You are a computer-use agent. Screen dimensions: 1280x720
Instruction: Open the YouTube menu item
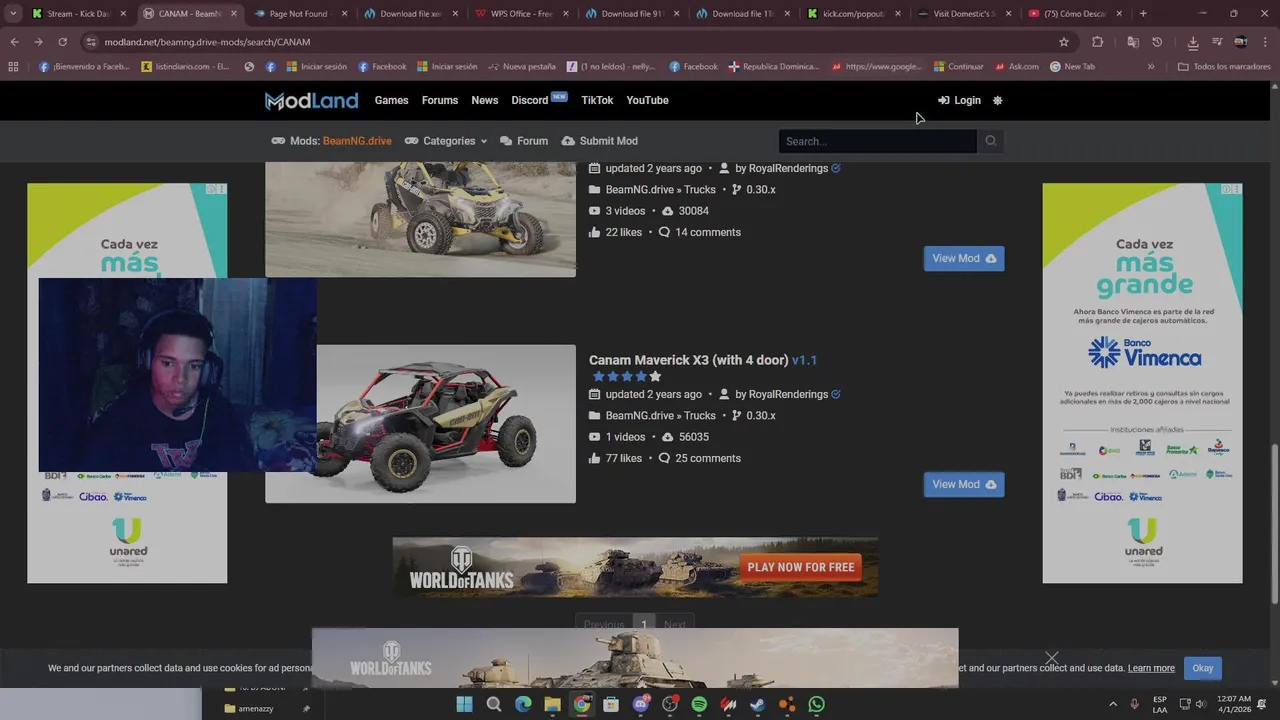(x=647, y=100)
